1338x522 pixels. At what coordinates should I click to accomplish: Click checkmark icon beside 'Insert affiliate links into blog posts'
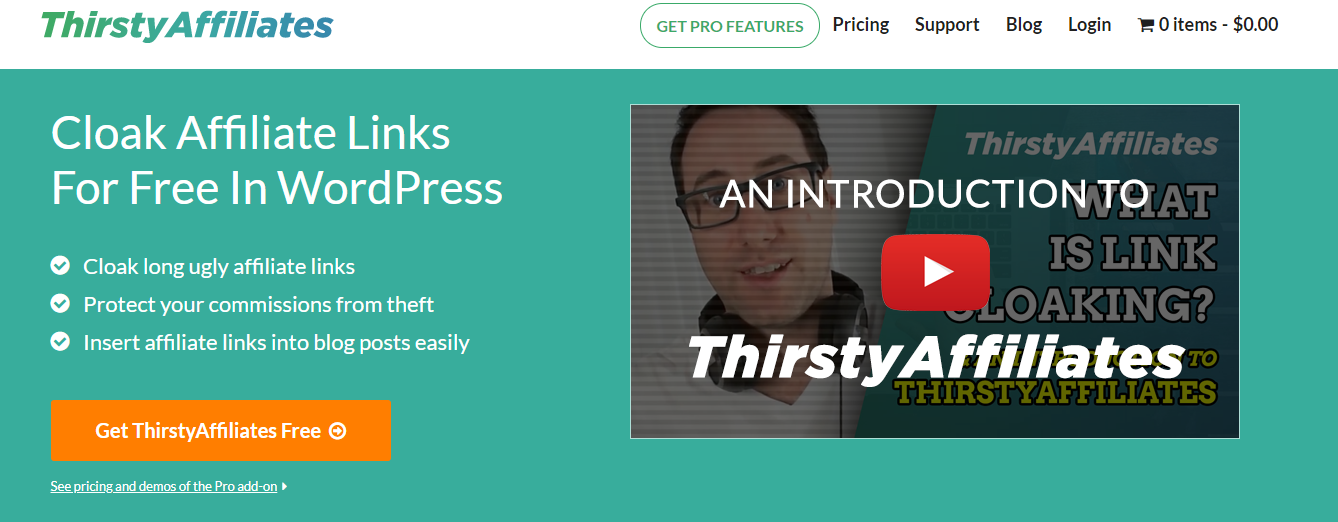pos(60,341)
